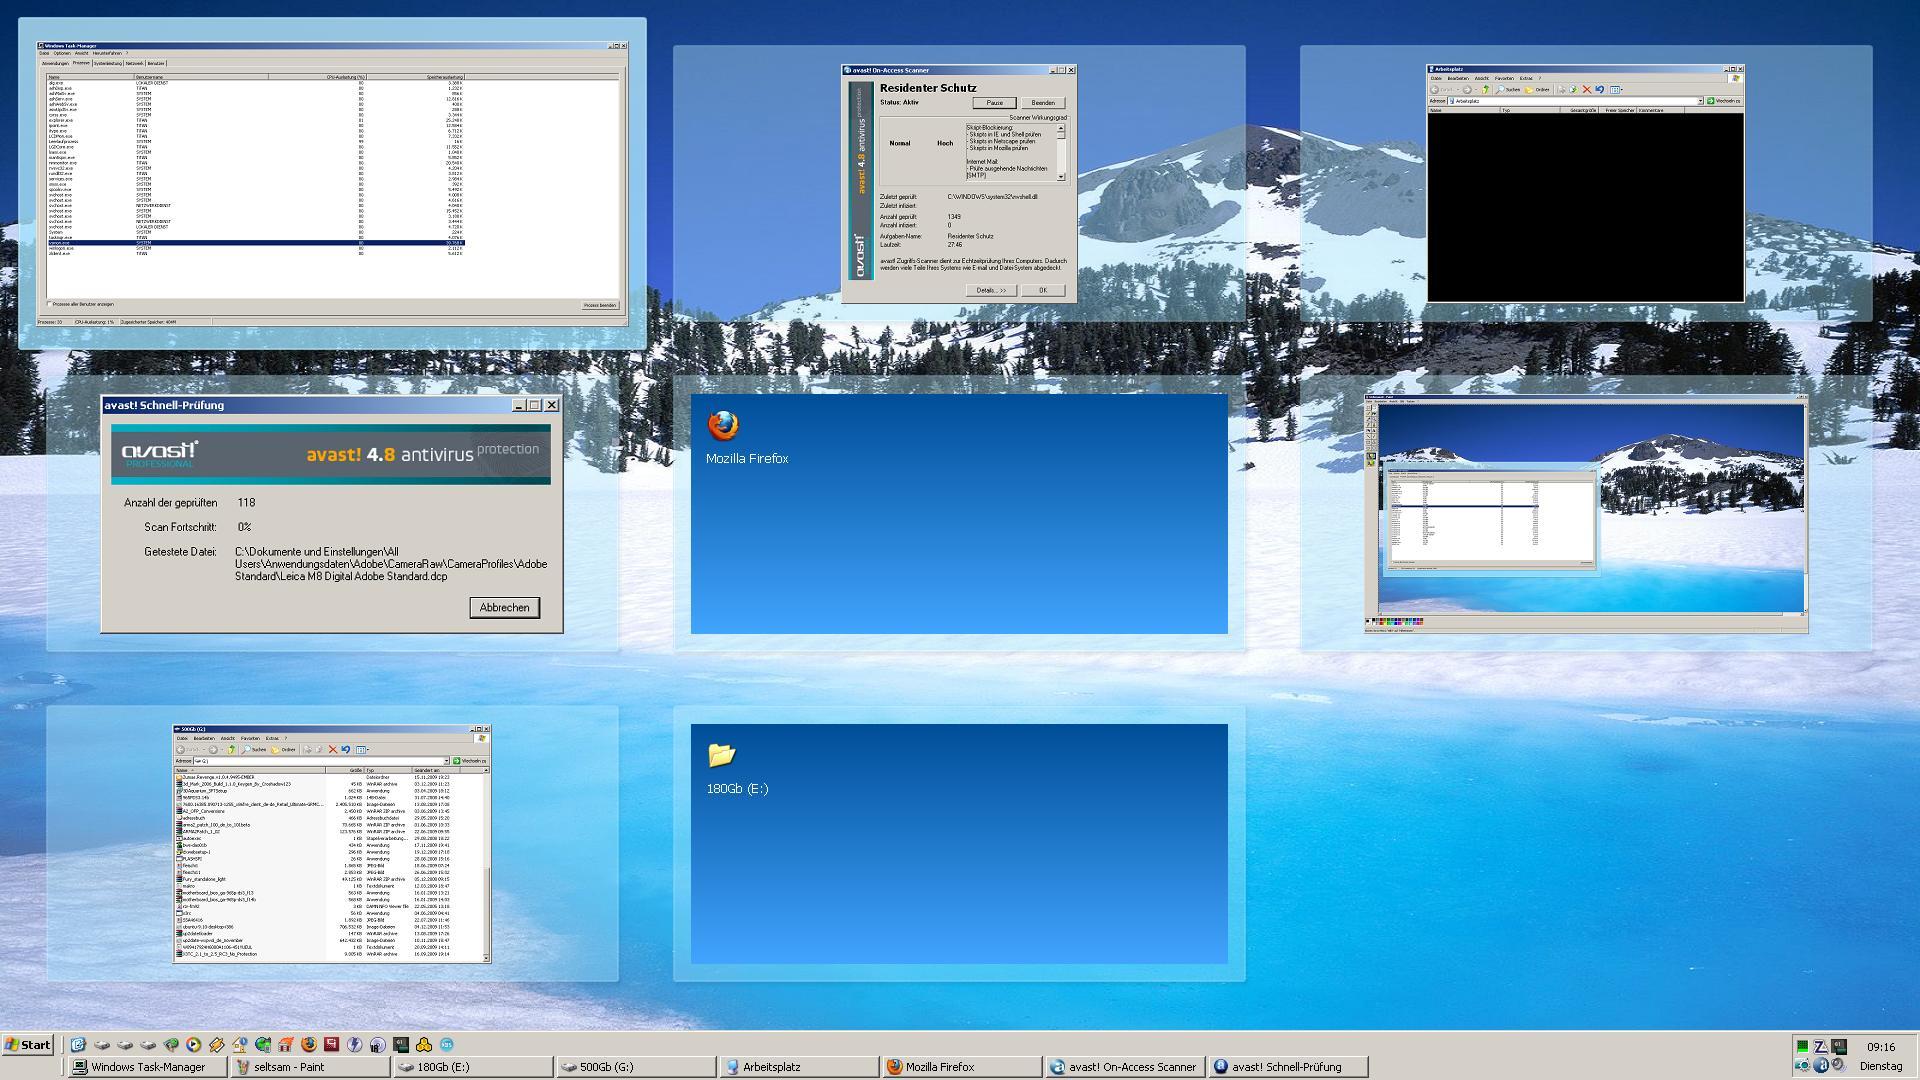Expand the Arbeitsplatz address bar dropdown

(x=1699, y=101)
